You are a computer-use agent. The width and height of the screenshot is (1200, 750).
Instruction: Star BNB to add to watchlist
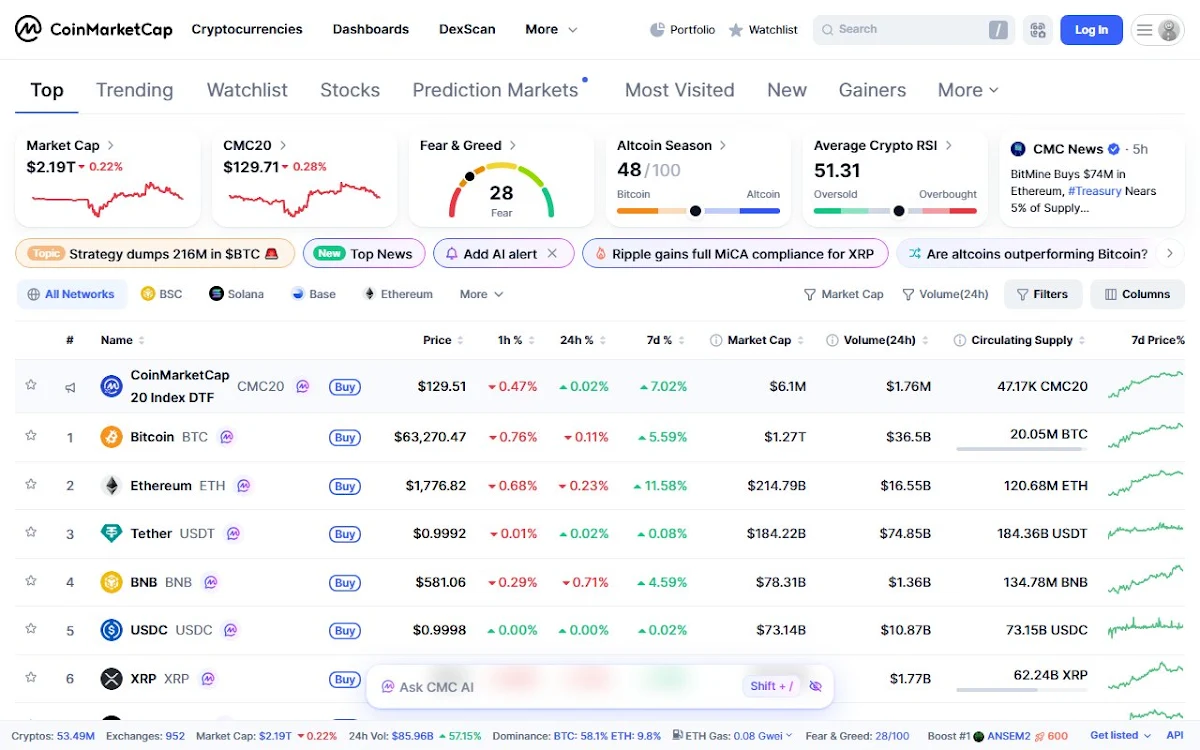31,580
